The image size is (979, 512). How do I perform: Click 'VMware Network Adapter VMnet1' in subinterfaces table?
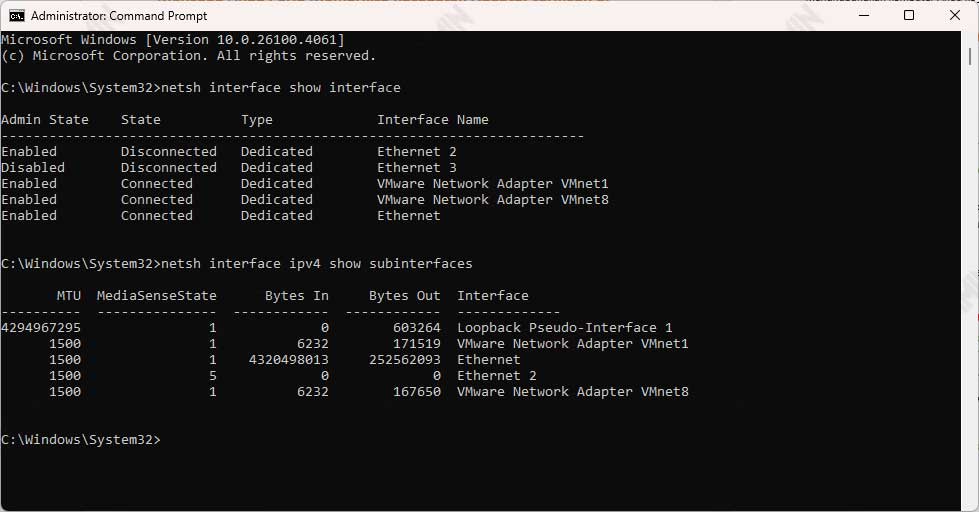[573, 343]
